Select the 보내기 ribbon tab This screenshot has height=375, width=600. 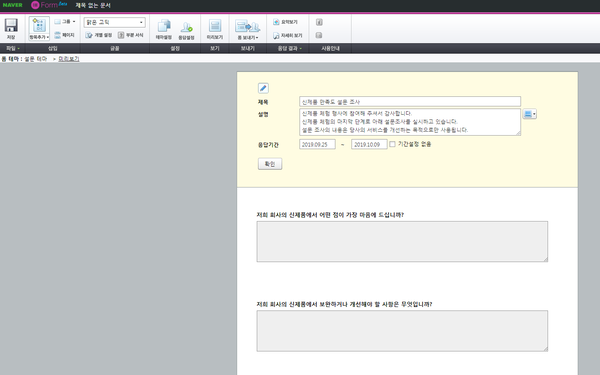248,48
